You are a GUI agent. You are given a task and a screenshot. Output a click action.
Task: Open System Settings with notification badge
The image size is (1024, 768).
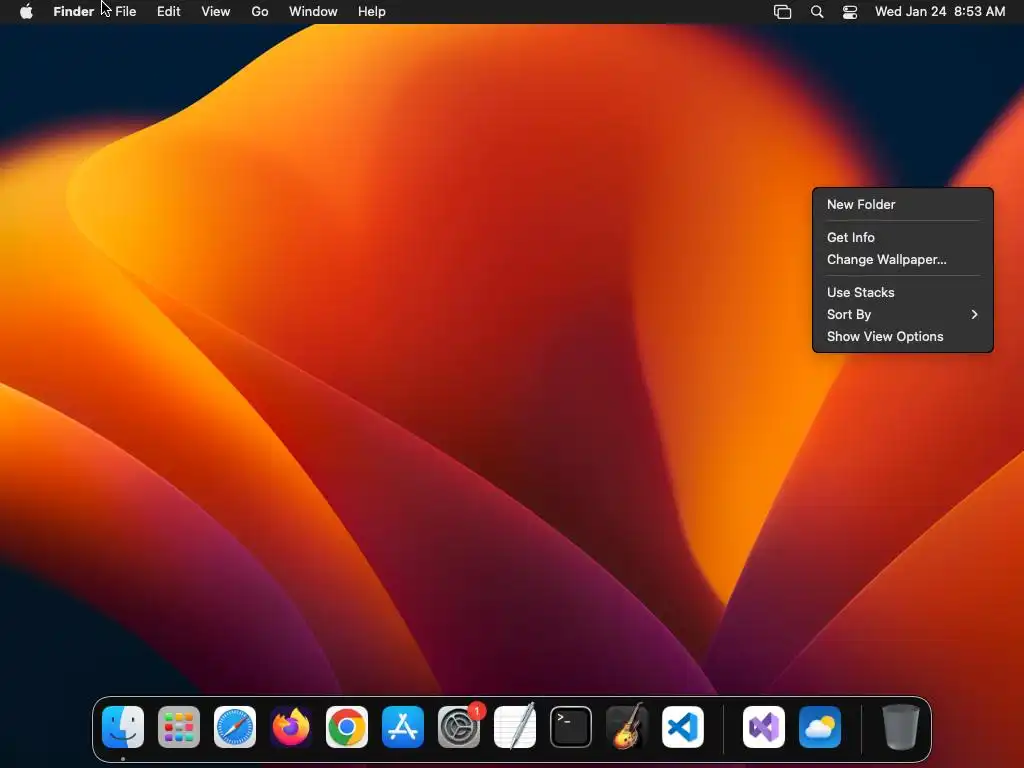pos(459,727)
